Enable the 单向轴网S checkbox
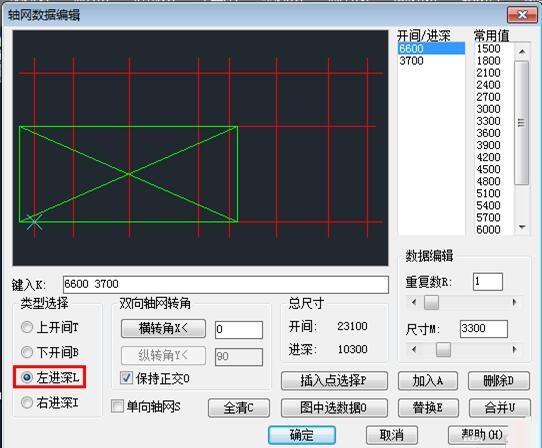Viewport: 542px width, 448px height. (117, 406)
